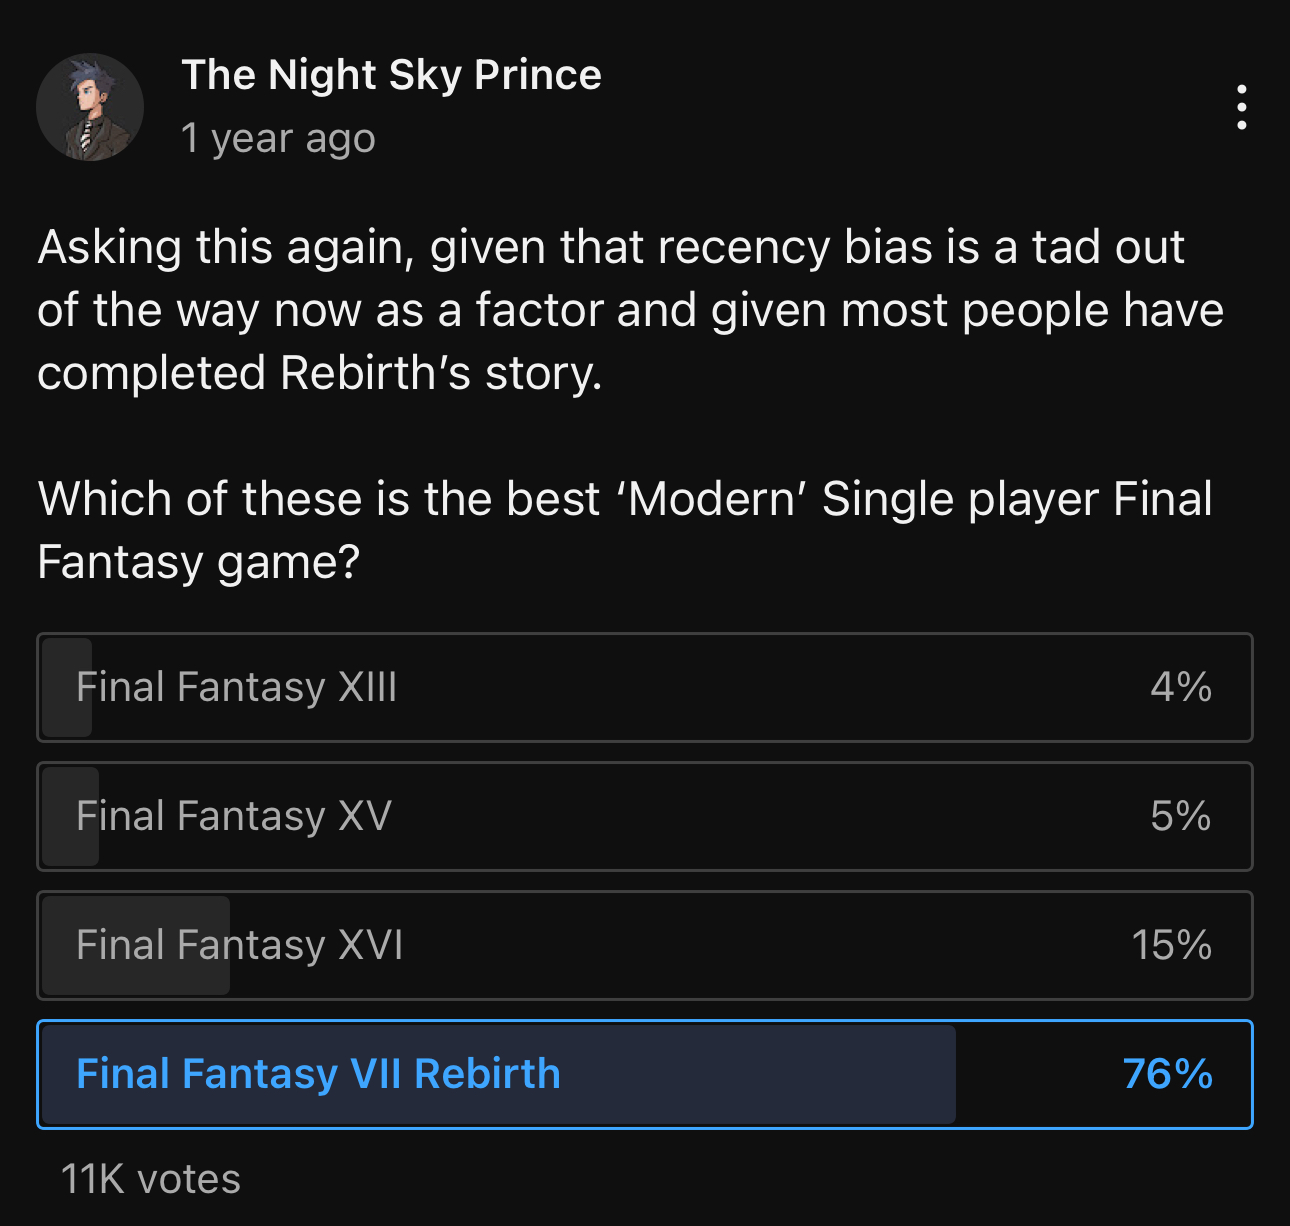The width and height of the screenshot is (1290, 1226).
Task: Click the poll question about best Modern game
Action: (x=624, y=530)
